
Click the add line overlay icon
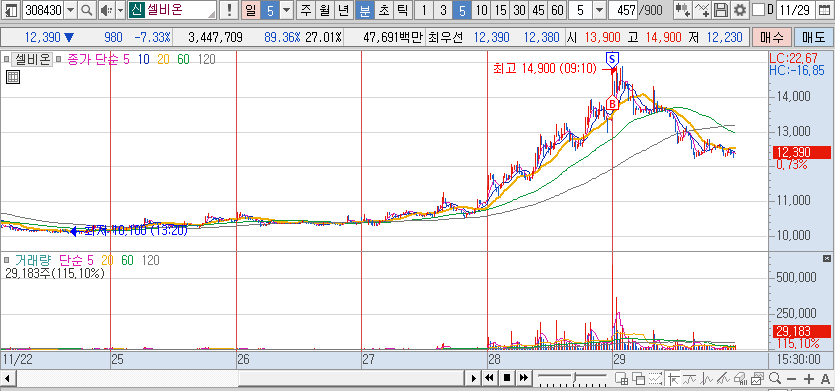click(x=702, y=10)
